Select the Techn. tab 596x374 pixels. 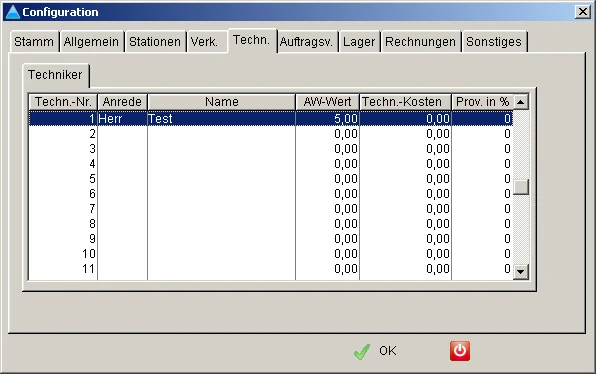[x=252, y=40]
